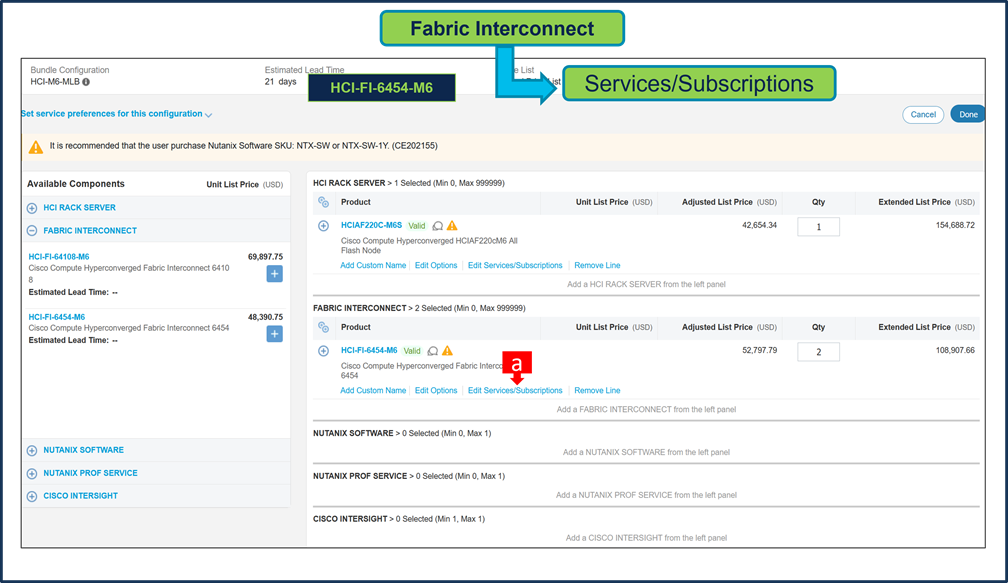
Task: Open HCIAF220C-M6S product link
Action: pyautogui.click(x=372, y=226)
